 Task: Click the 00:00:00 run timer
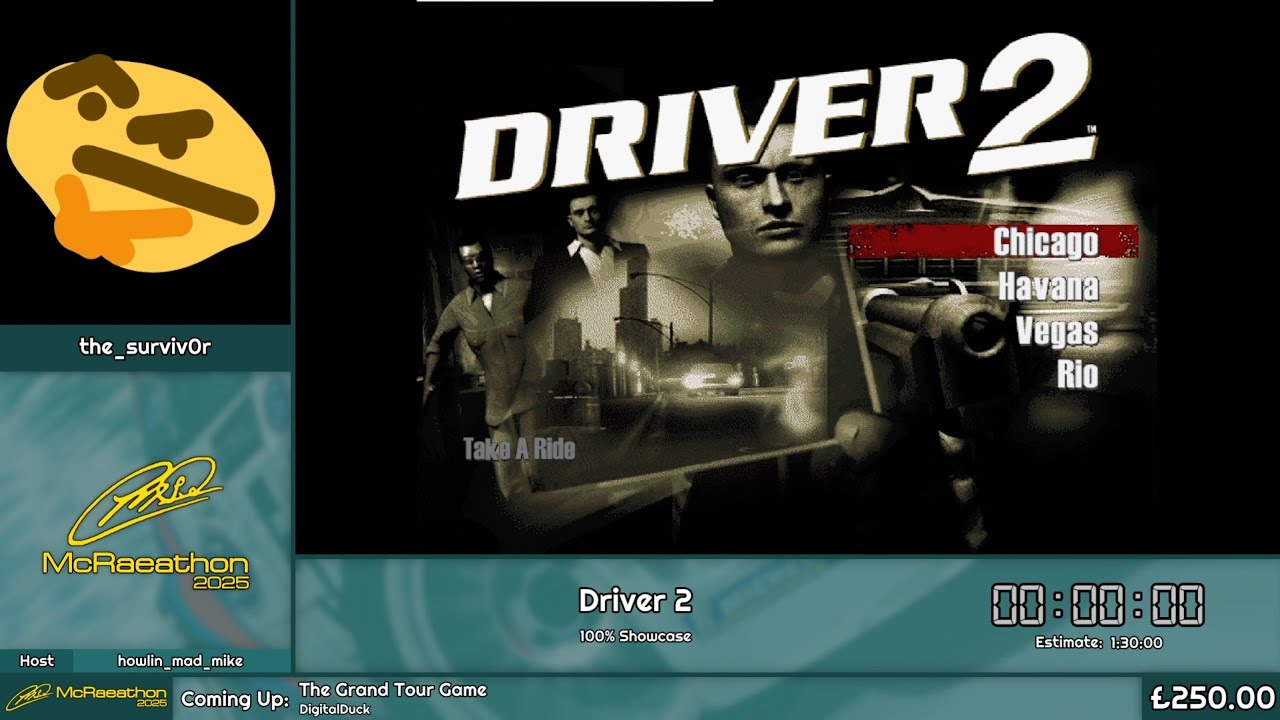point(1098,606)
